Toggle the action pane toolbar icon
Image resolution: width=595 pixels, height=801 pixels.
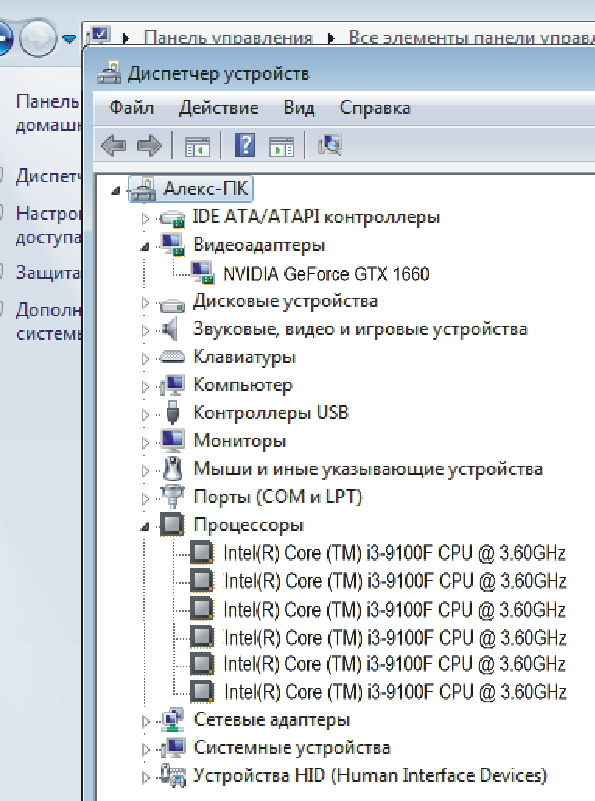click(281, 147)
